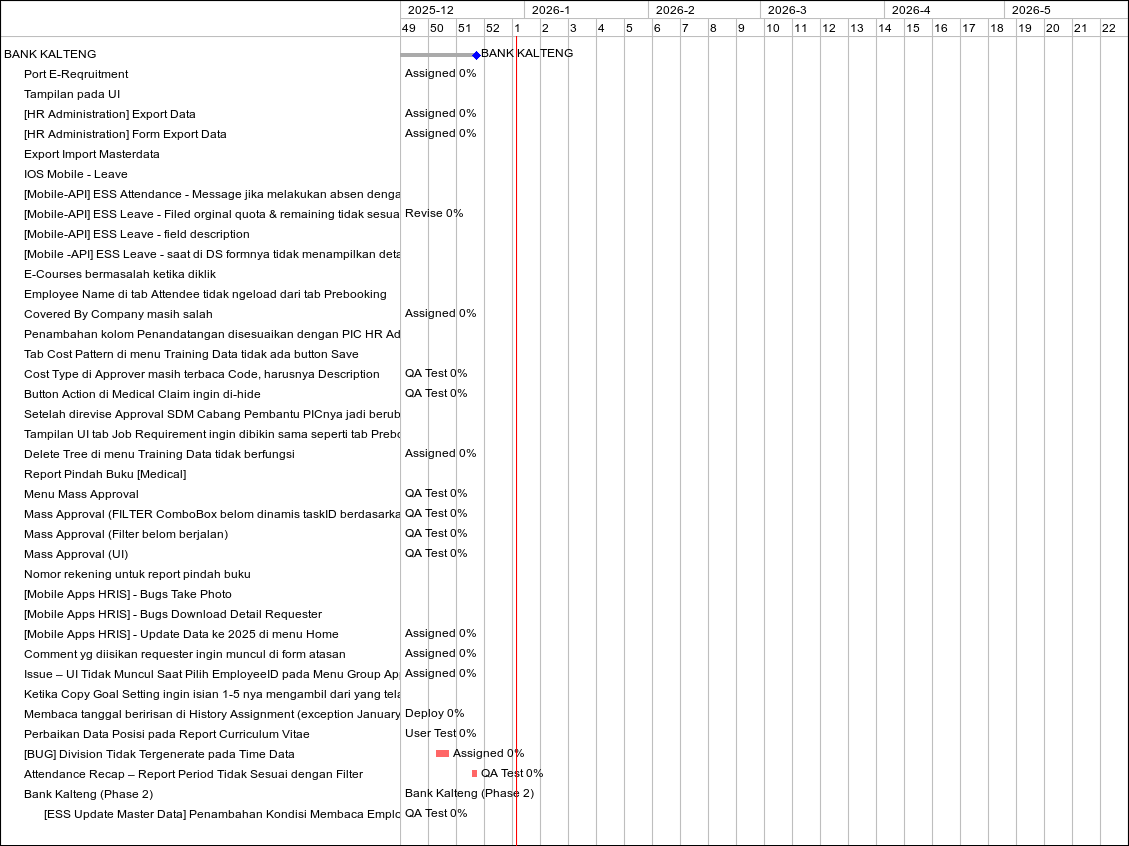This screenshot has height=846, width=1129.
Task: Select the red bar for BUG Division task
Action: 442,753
